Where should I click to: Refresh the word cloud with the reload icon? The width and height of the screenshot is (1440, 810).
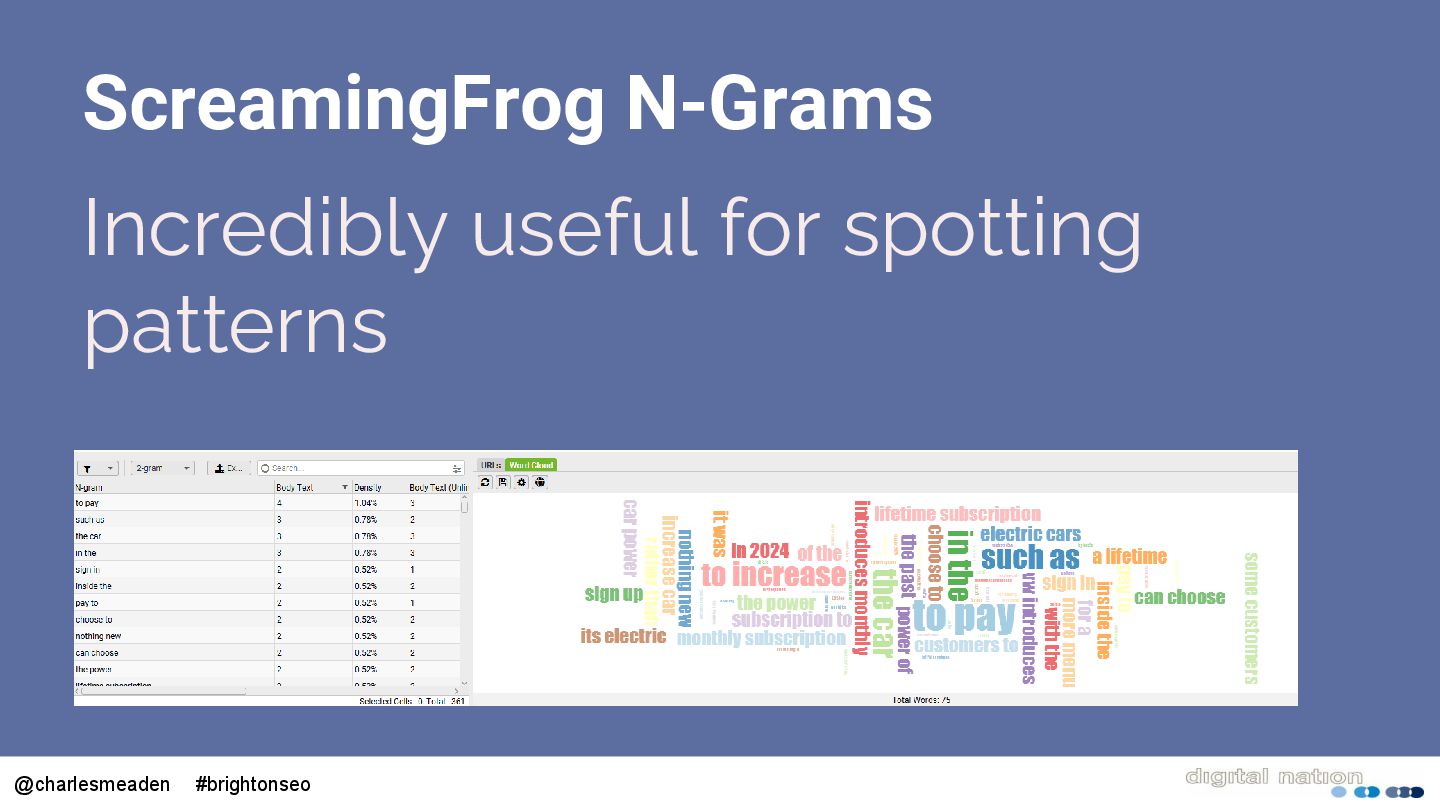coord(485,482)
